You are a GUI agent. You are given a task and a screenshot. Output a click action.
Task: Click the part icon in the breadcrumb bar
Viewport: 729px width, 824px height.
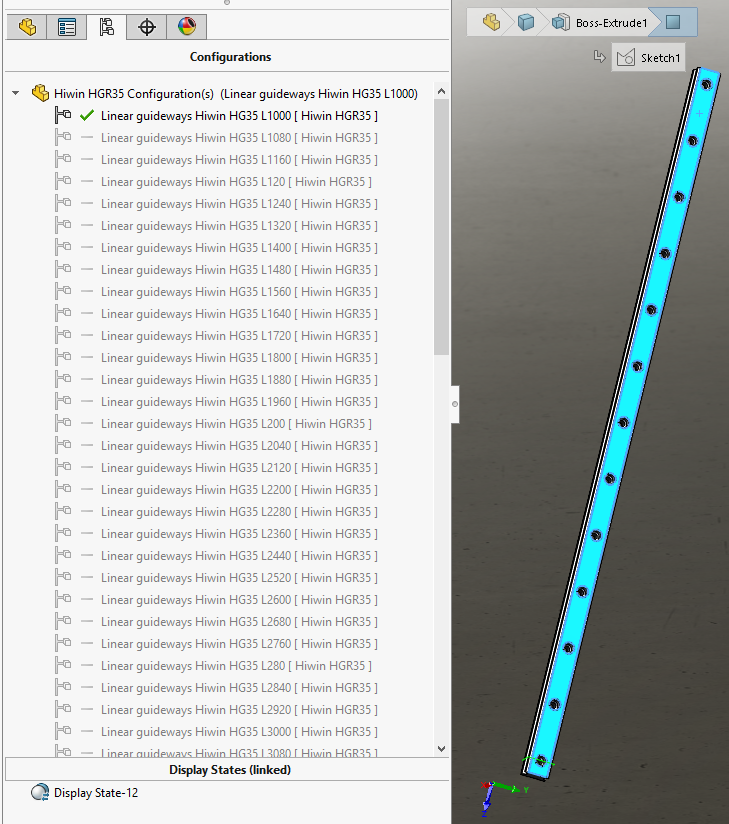[491, 22]
